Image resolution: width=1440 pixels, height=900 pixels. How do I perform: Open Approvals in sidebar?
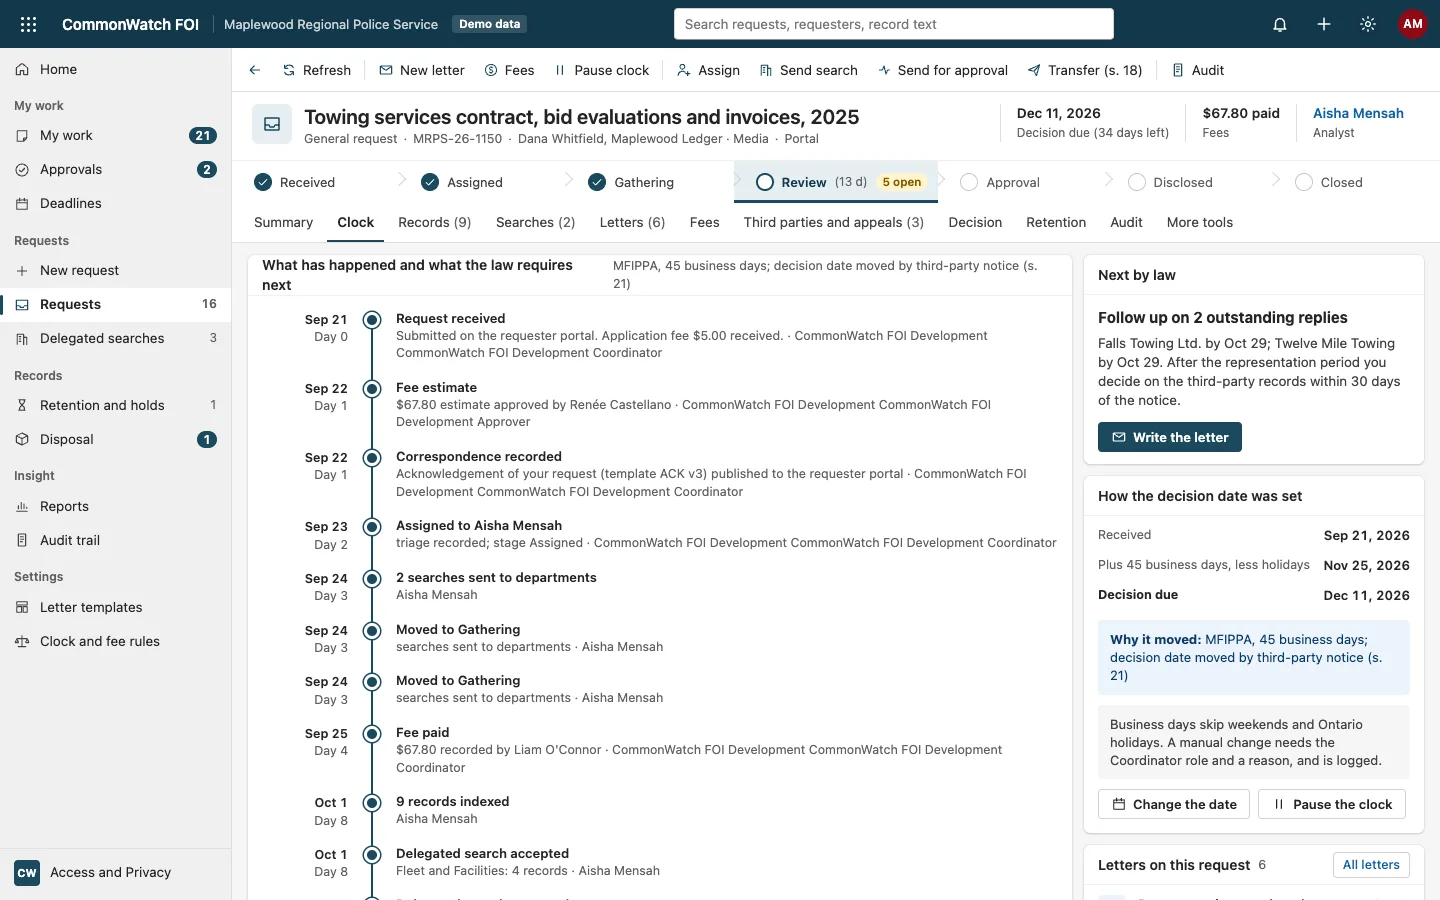click(x=116, y=169)
